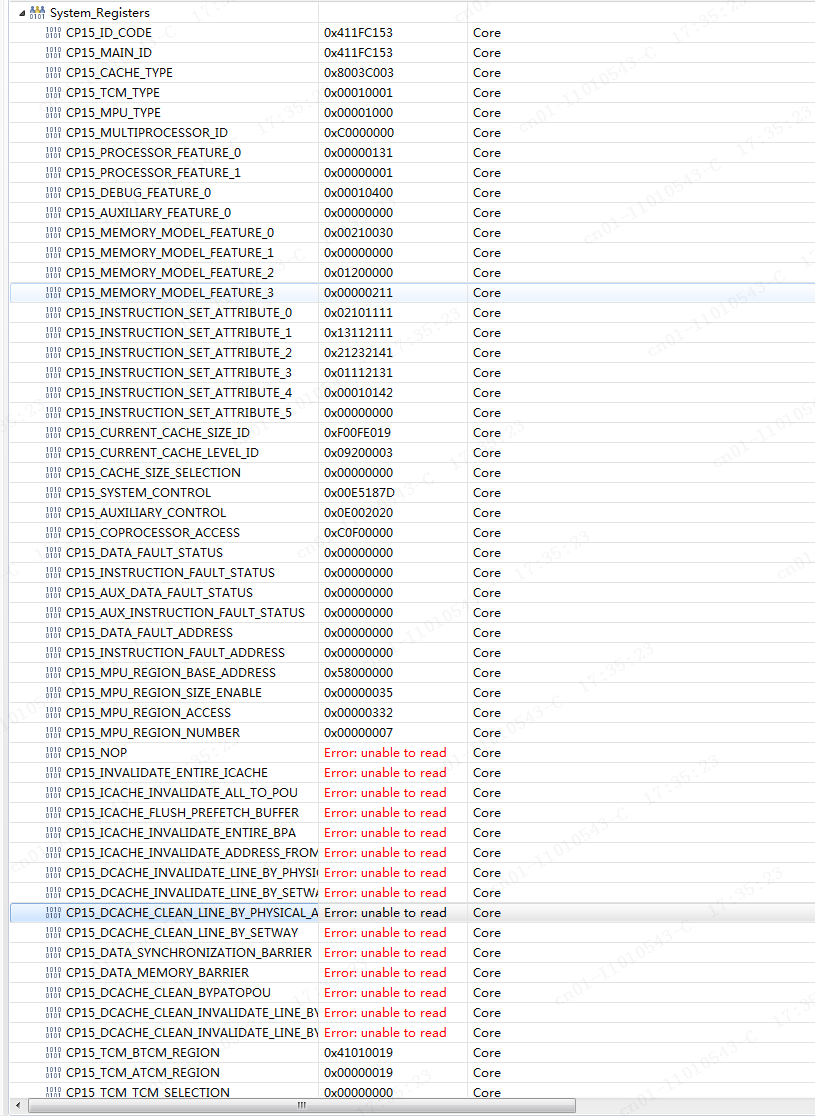This screenshot has width=815, height=1116.
Task: Collapse the System_Registers tree node
Action: tap(21, 13)
